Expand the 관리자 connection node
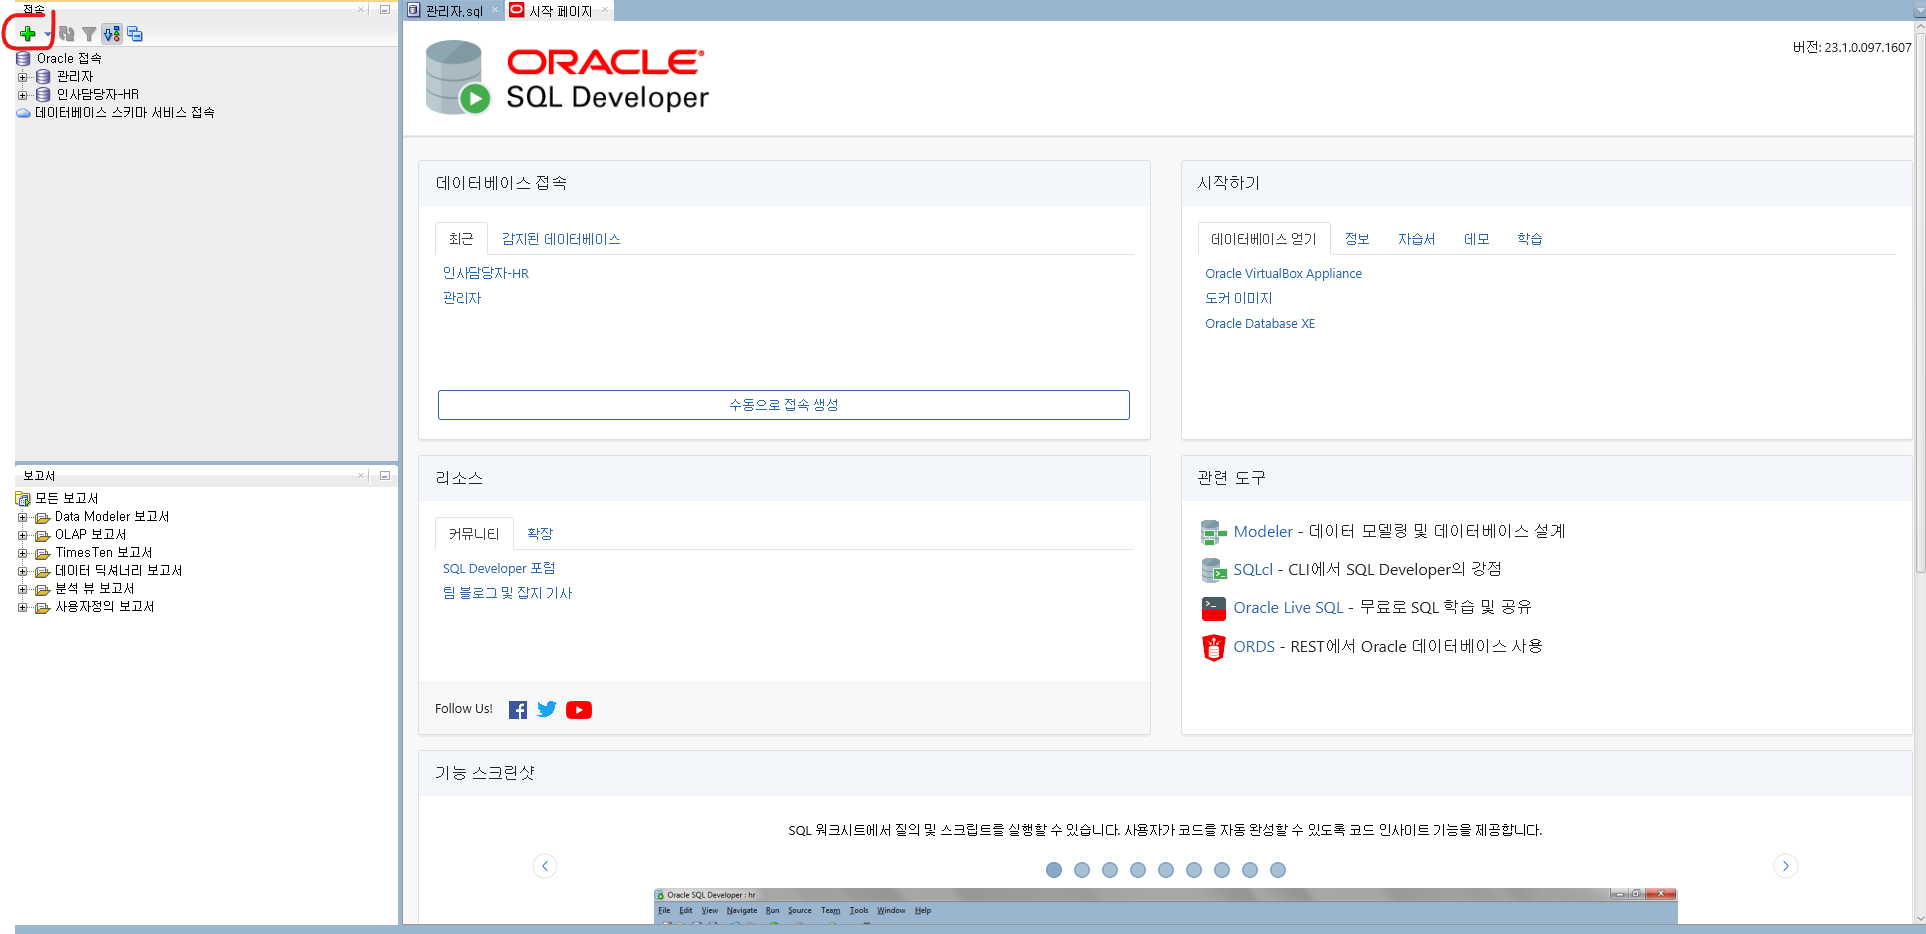The height and width of the screenshot is (934, 1926). pos(22,77)
